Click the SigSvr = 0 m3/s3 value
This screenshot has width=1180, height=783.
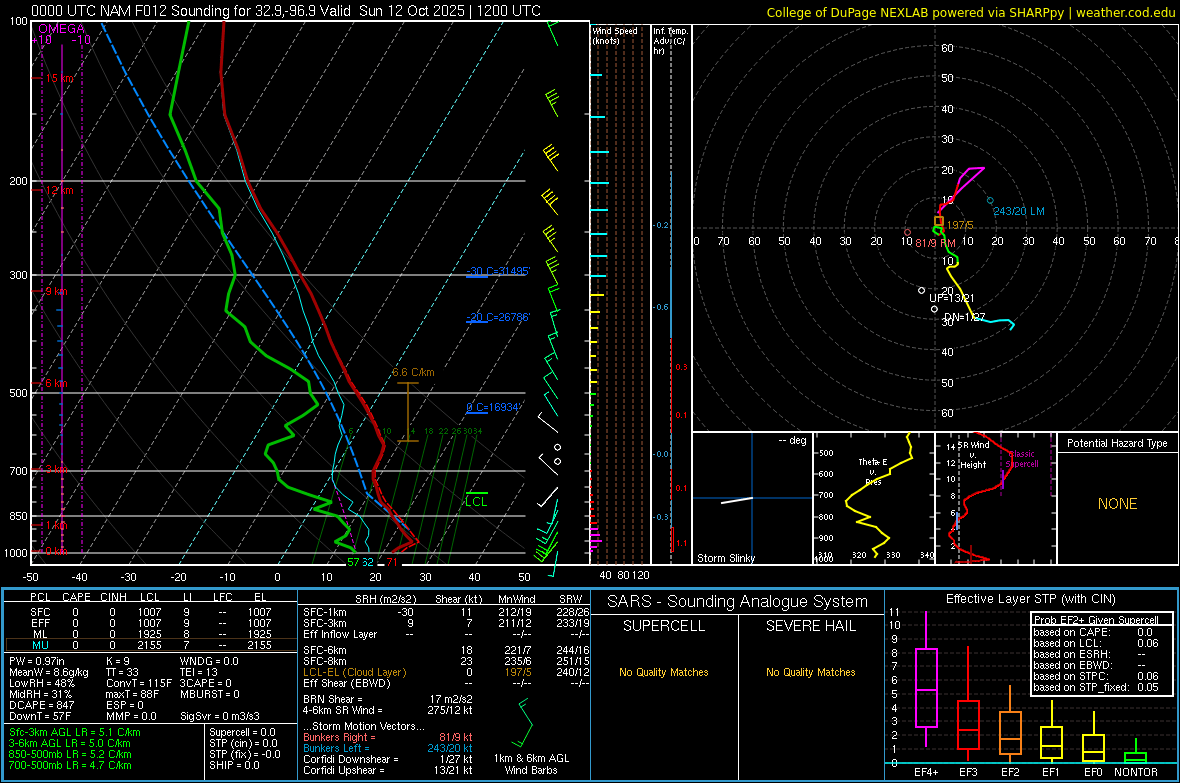point(220,716)
